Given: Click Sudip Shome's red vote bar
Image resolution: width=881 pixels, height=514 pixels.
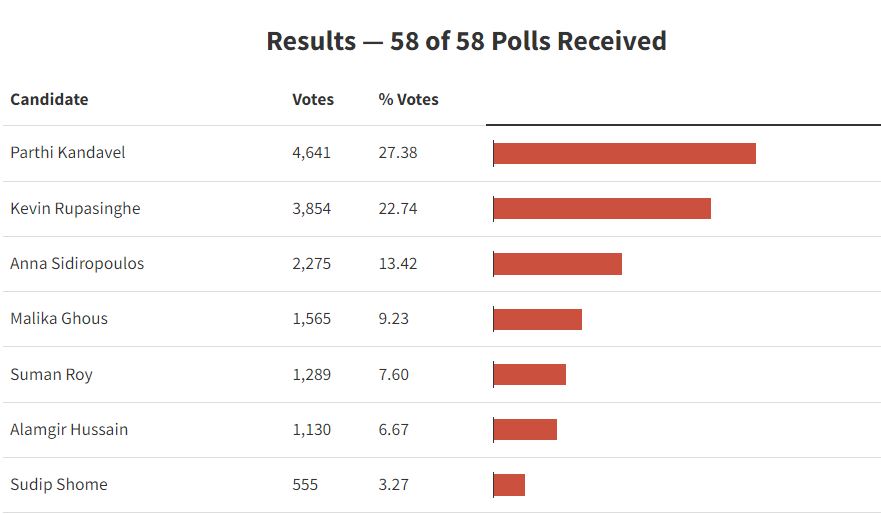Looking at the screenshot, I should click(x=510, y=485).
